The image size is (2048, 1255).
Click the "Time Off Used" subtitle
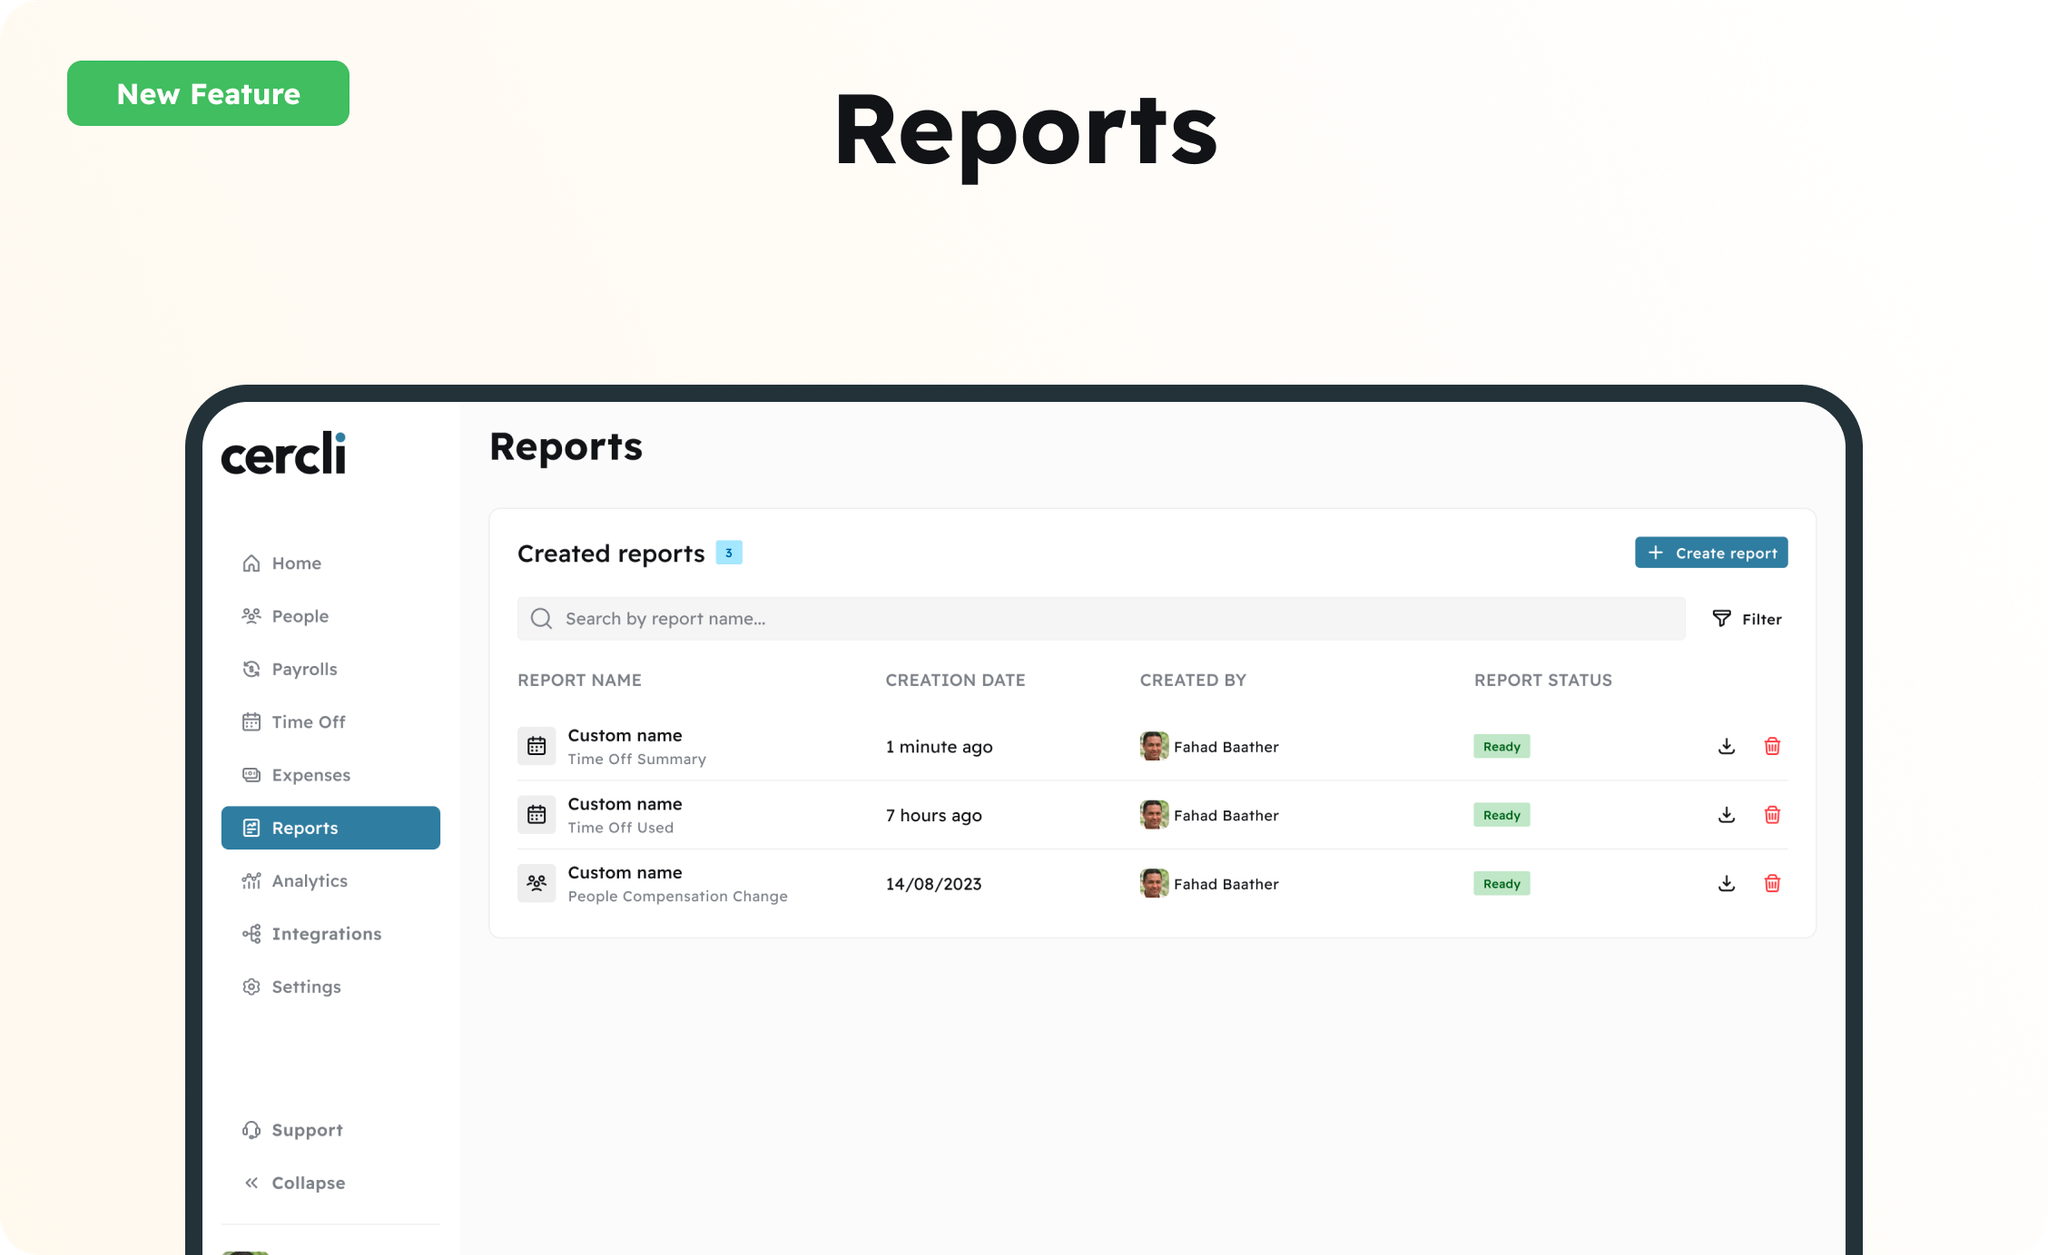pyautogui.click(x=621, y=828)
